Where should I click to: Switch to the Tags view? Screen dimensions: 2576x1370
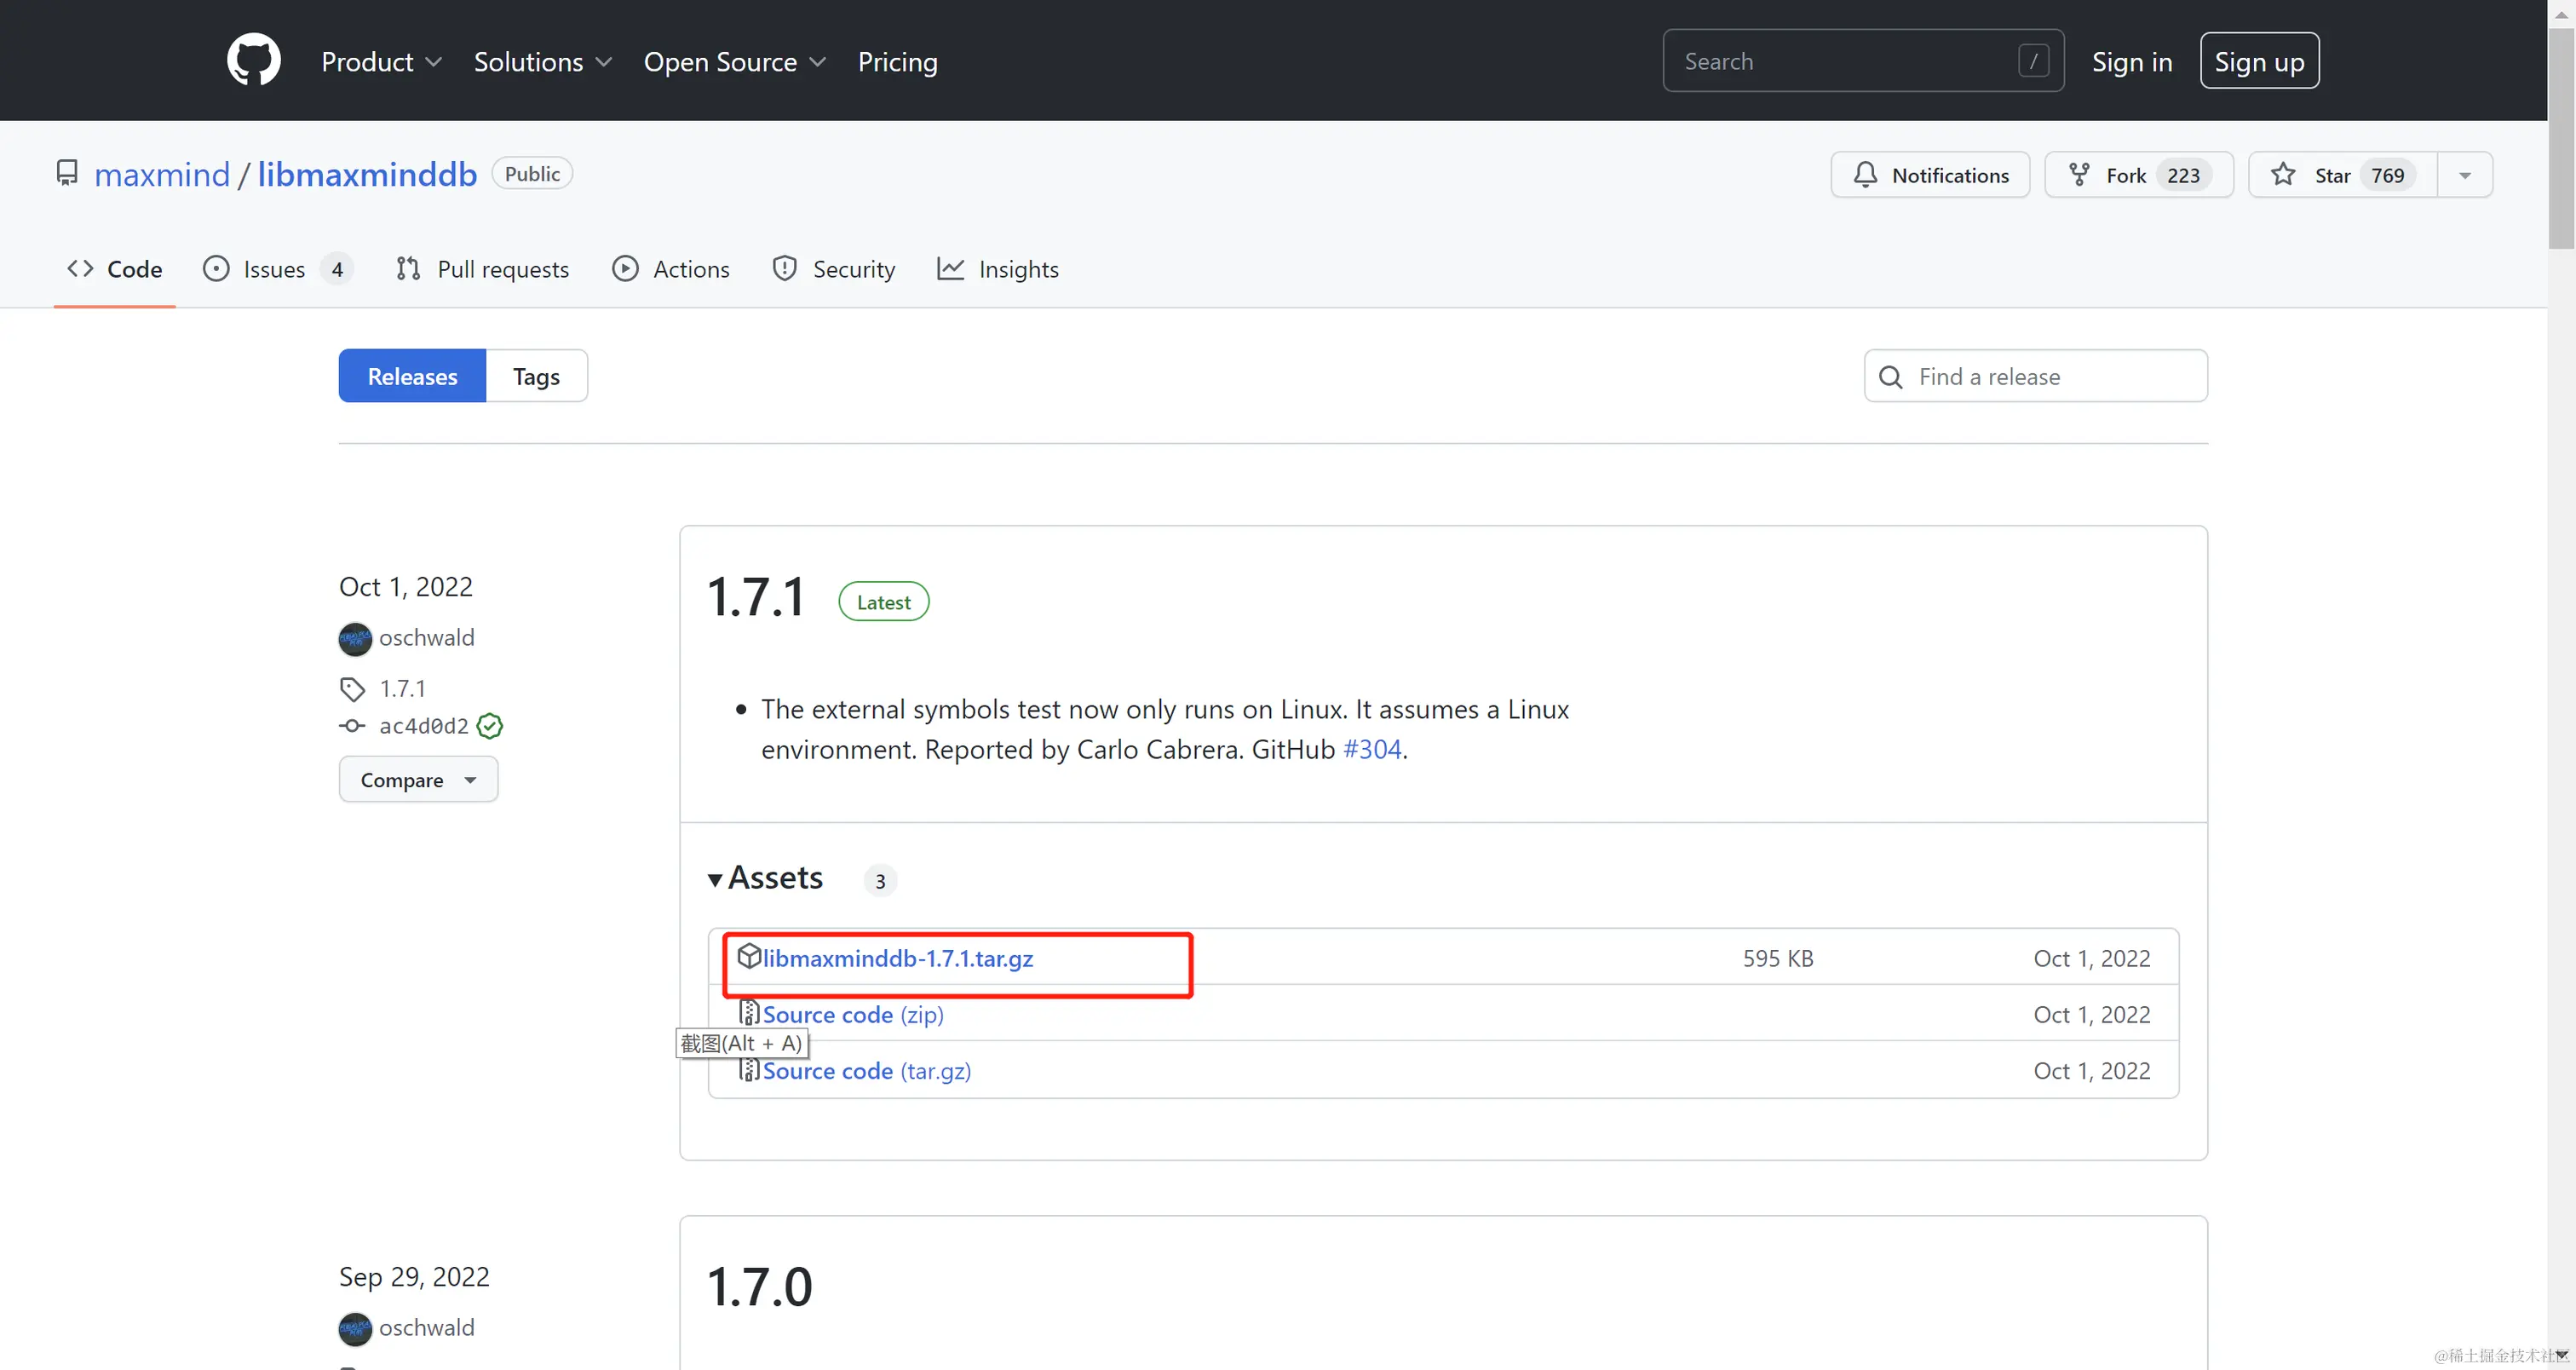(536, 375)
